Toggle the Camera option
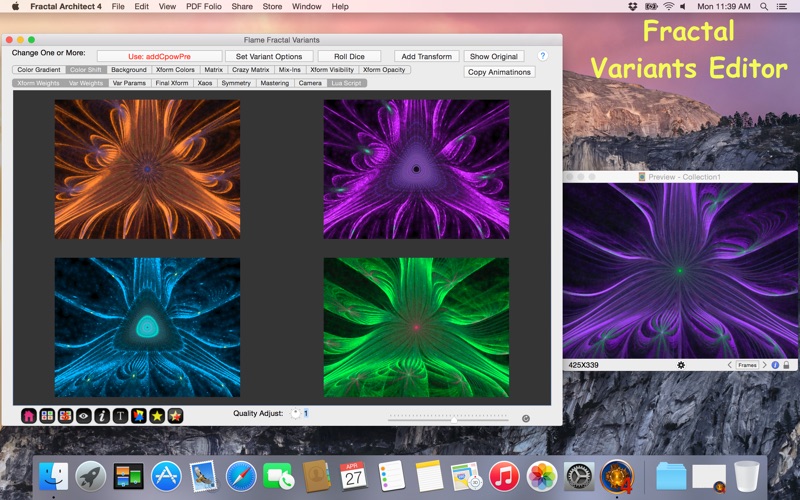 310,83
